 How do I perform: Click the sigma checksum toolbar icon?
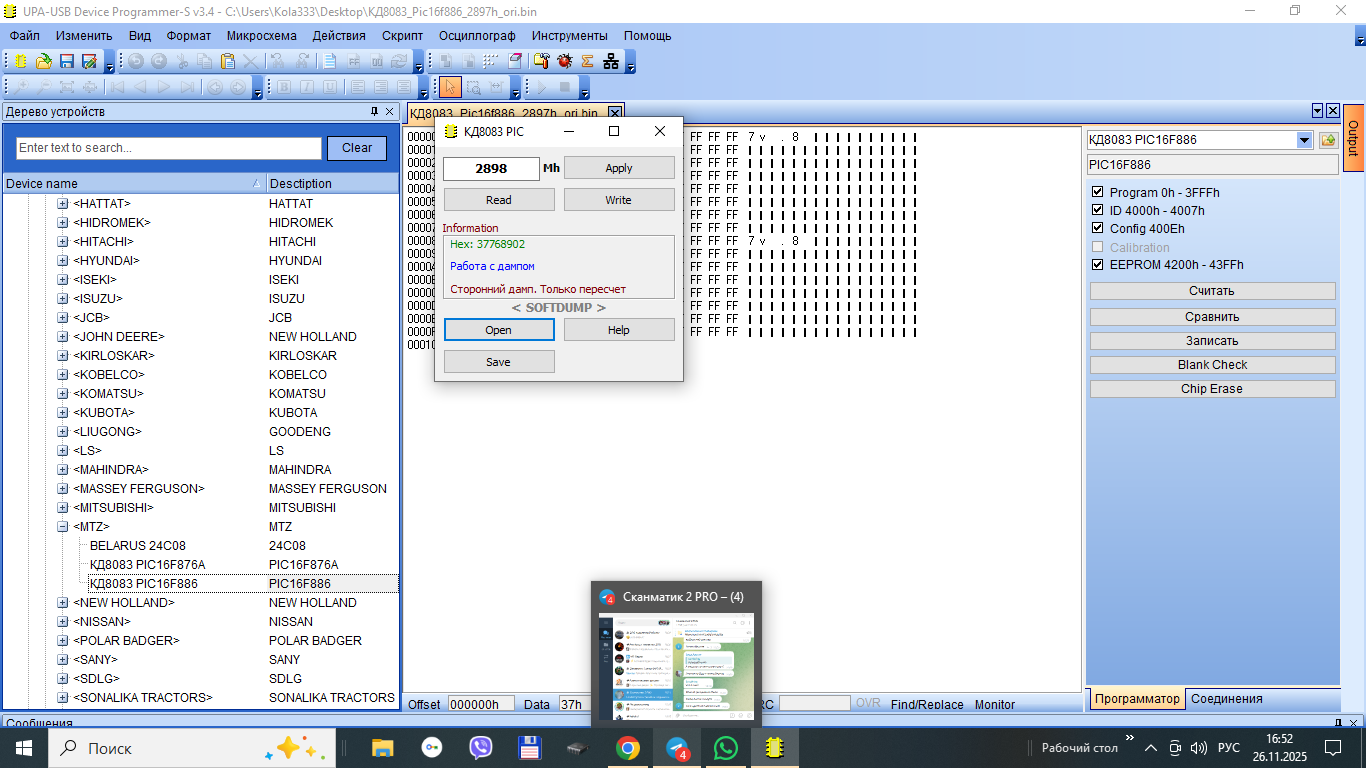coord(587,61)
